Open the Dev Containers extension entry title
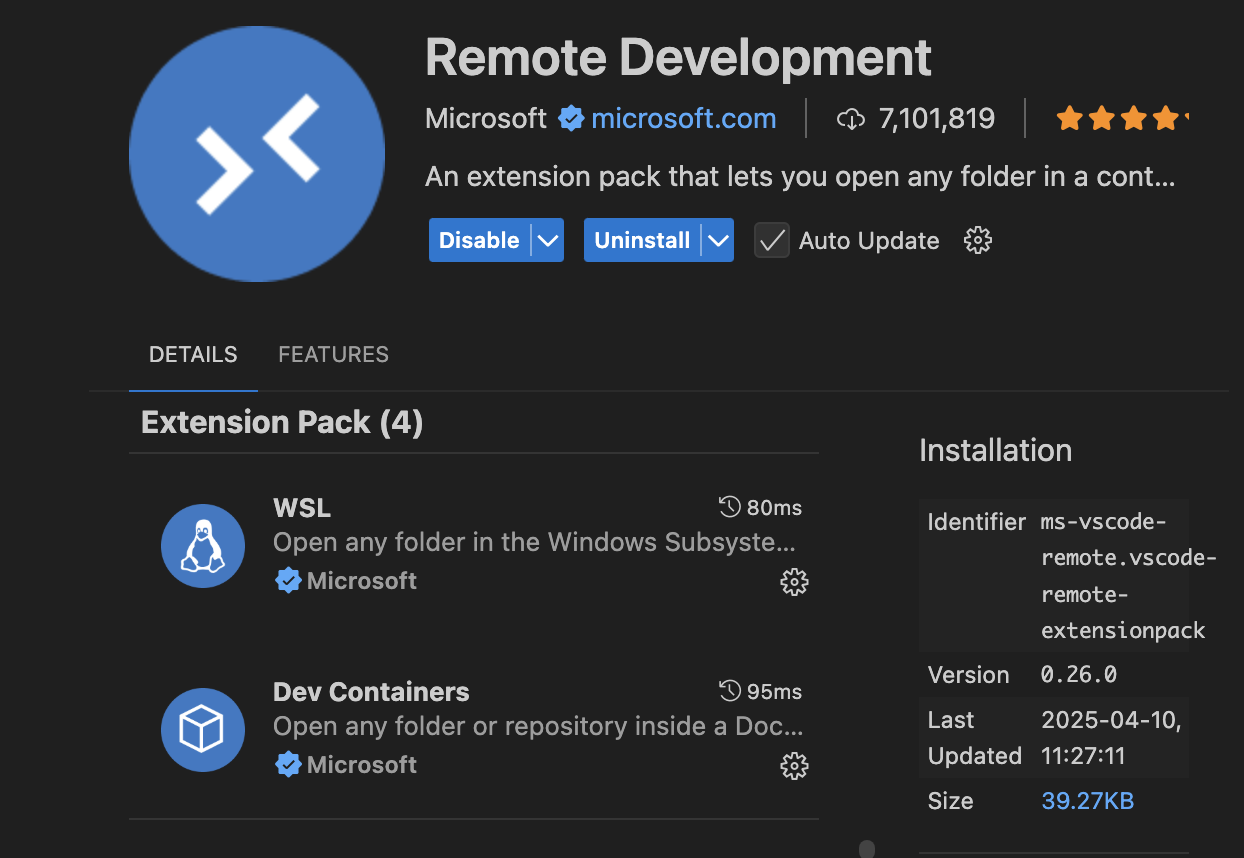Screen dimensions: 1244x858 click(x=371, y=692)
